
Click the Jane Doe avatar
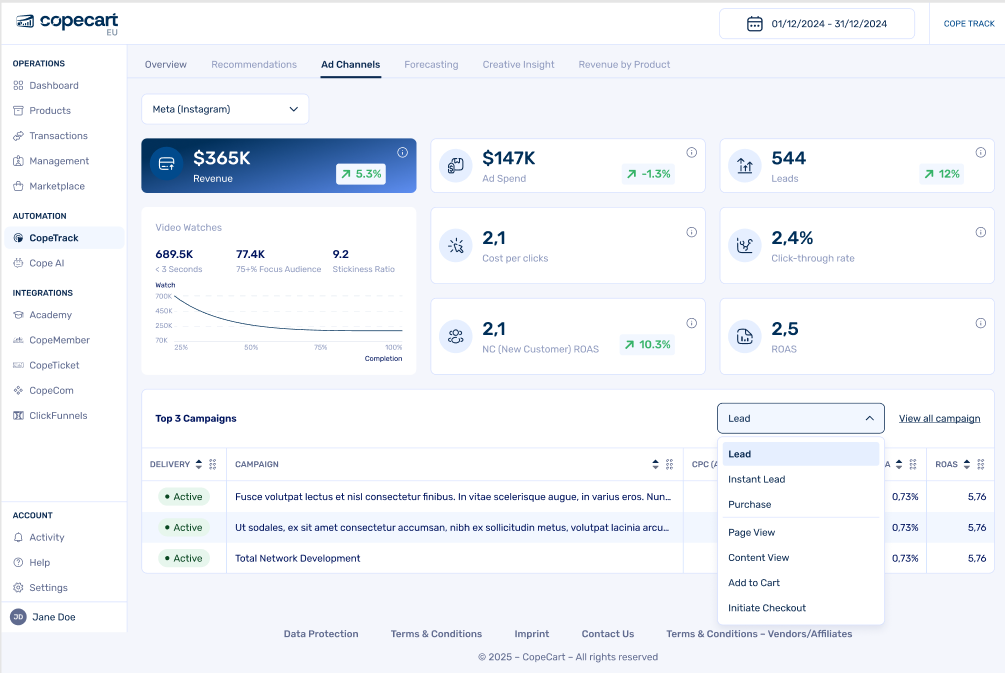[x=18, y=617]
